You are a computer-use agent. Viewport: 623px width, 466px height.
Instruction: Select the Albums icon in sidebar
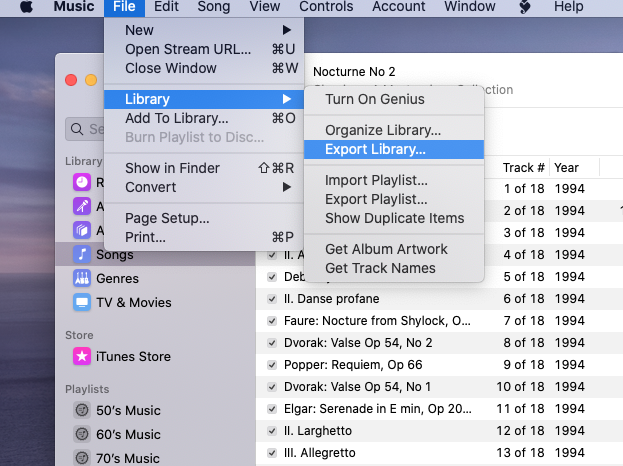click(x=82, y=230)
